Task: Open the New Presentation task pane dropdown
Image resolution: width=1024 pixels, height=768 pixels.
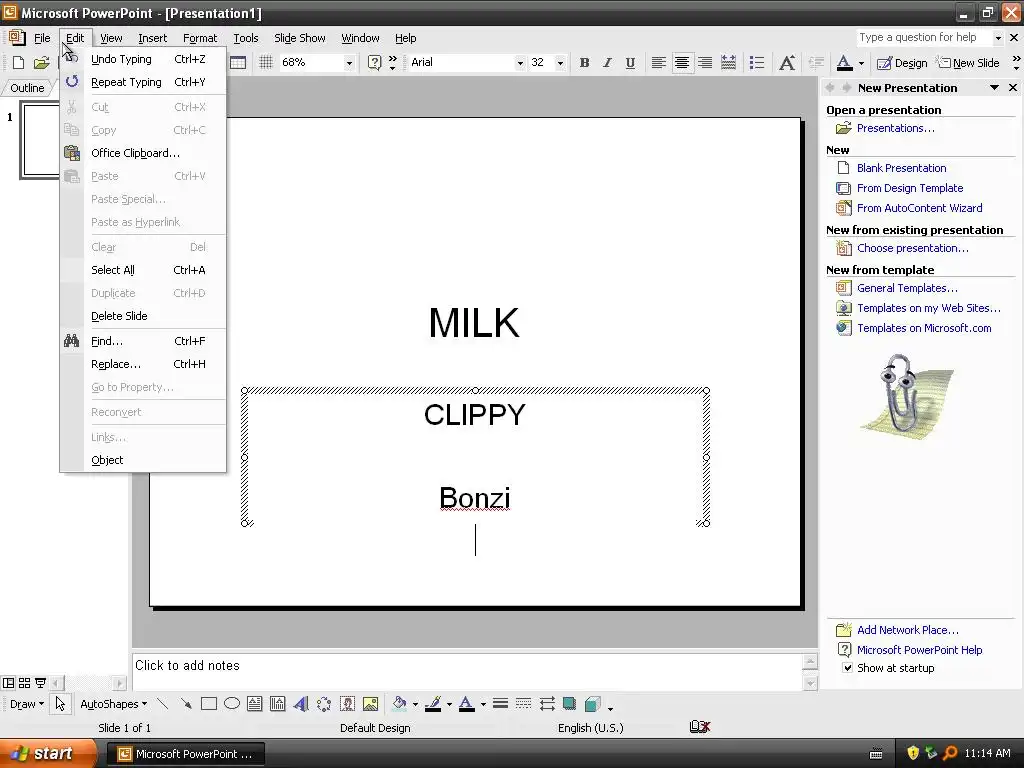Action: pos(994,88)
